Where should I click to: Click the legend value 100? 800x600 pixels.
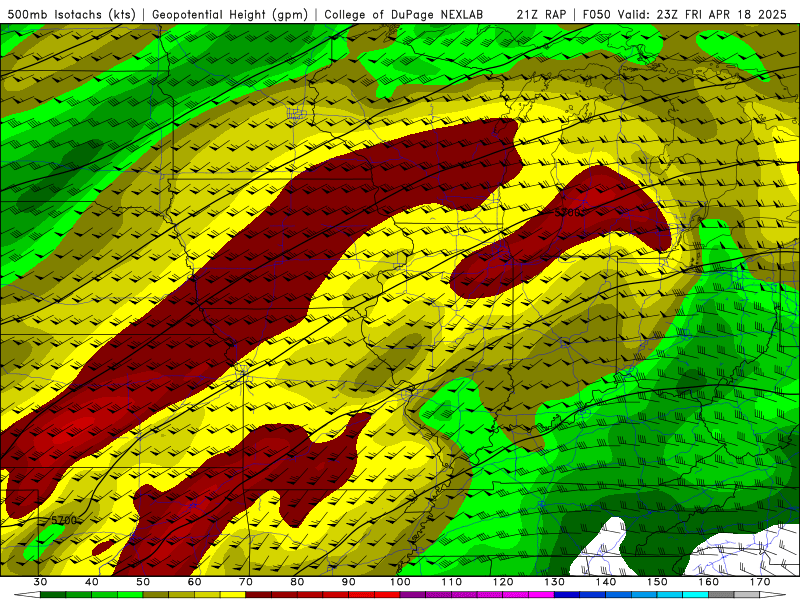(400, 582)
